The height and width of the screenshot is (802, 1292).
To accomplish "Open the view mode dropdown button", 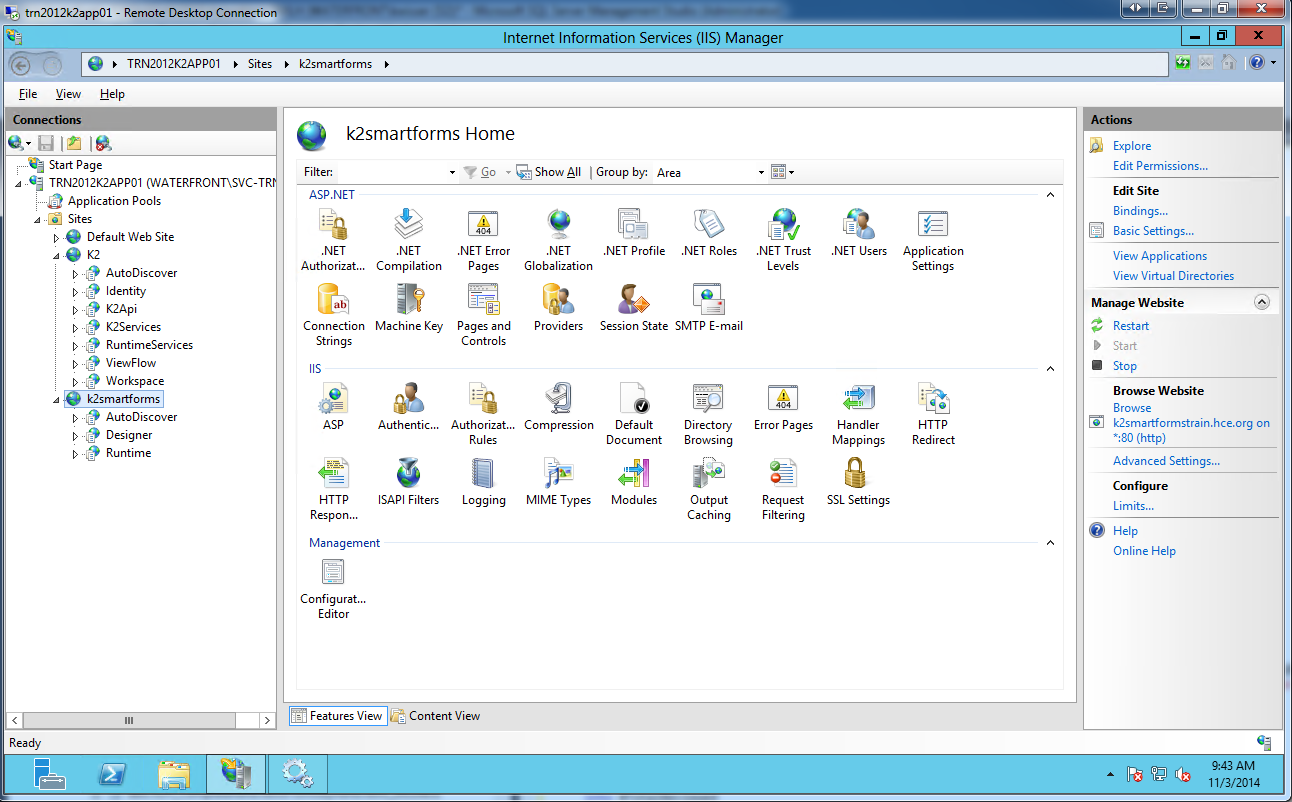I will (x=783, y=172).
